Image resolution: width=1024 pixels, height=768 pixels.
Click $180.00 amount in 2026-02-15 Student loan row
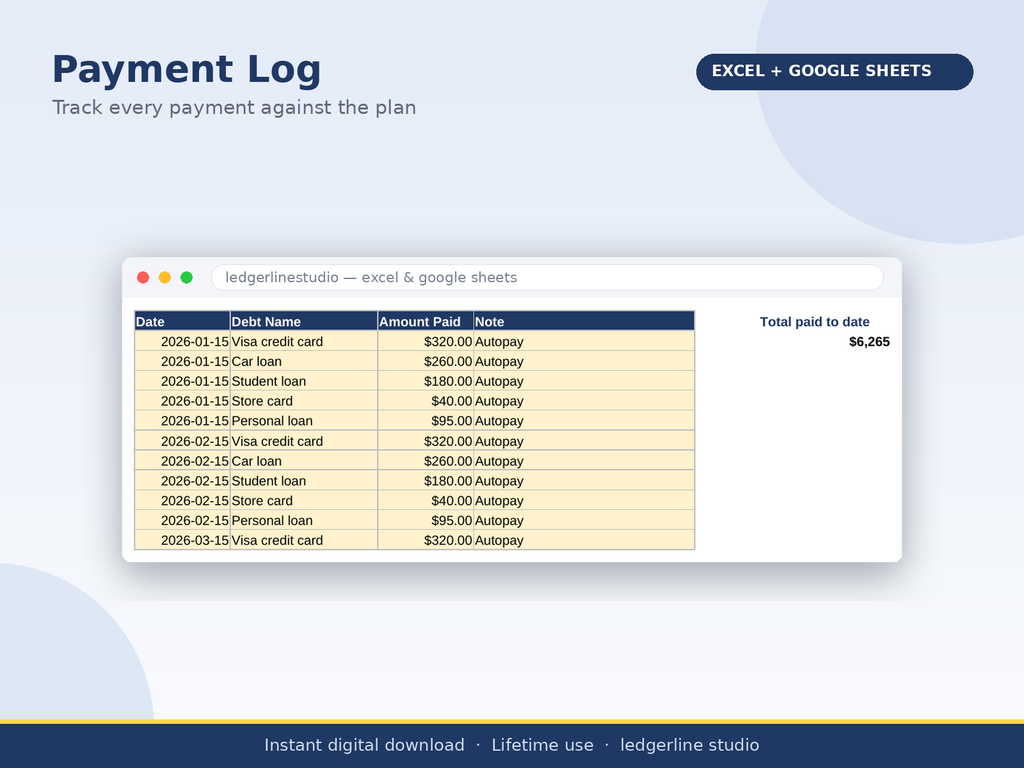426,481
